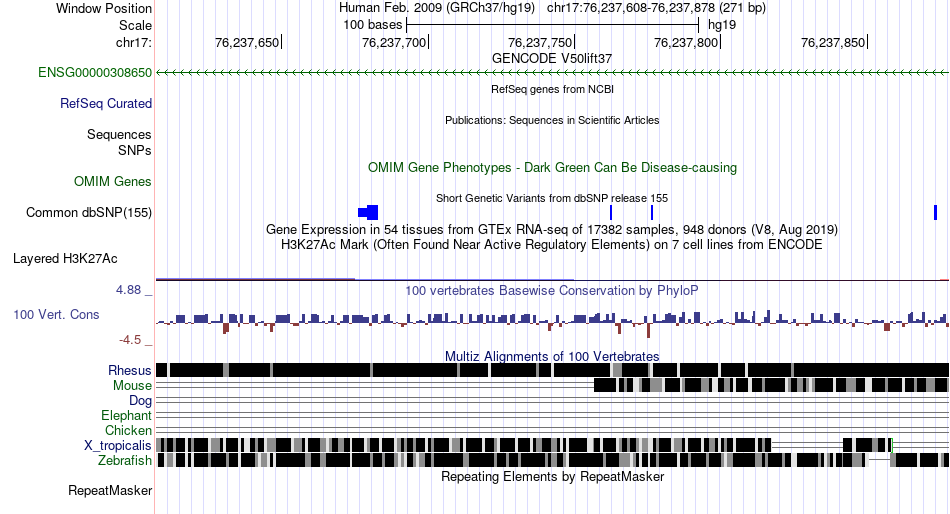Select the OMIM Genes track label
The width and height of the screenshot is (950, 514).
(113, 181)
